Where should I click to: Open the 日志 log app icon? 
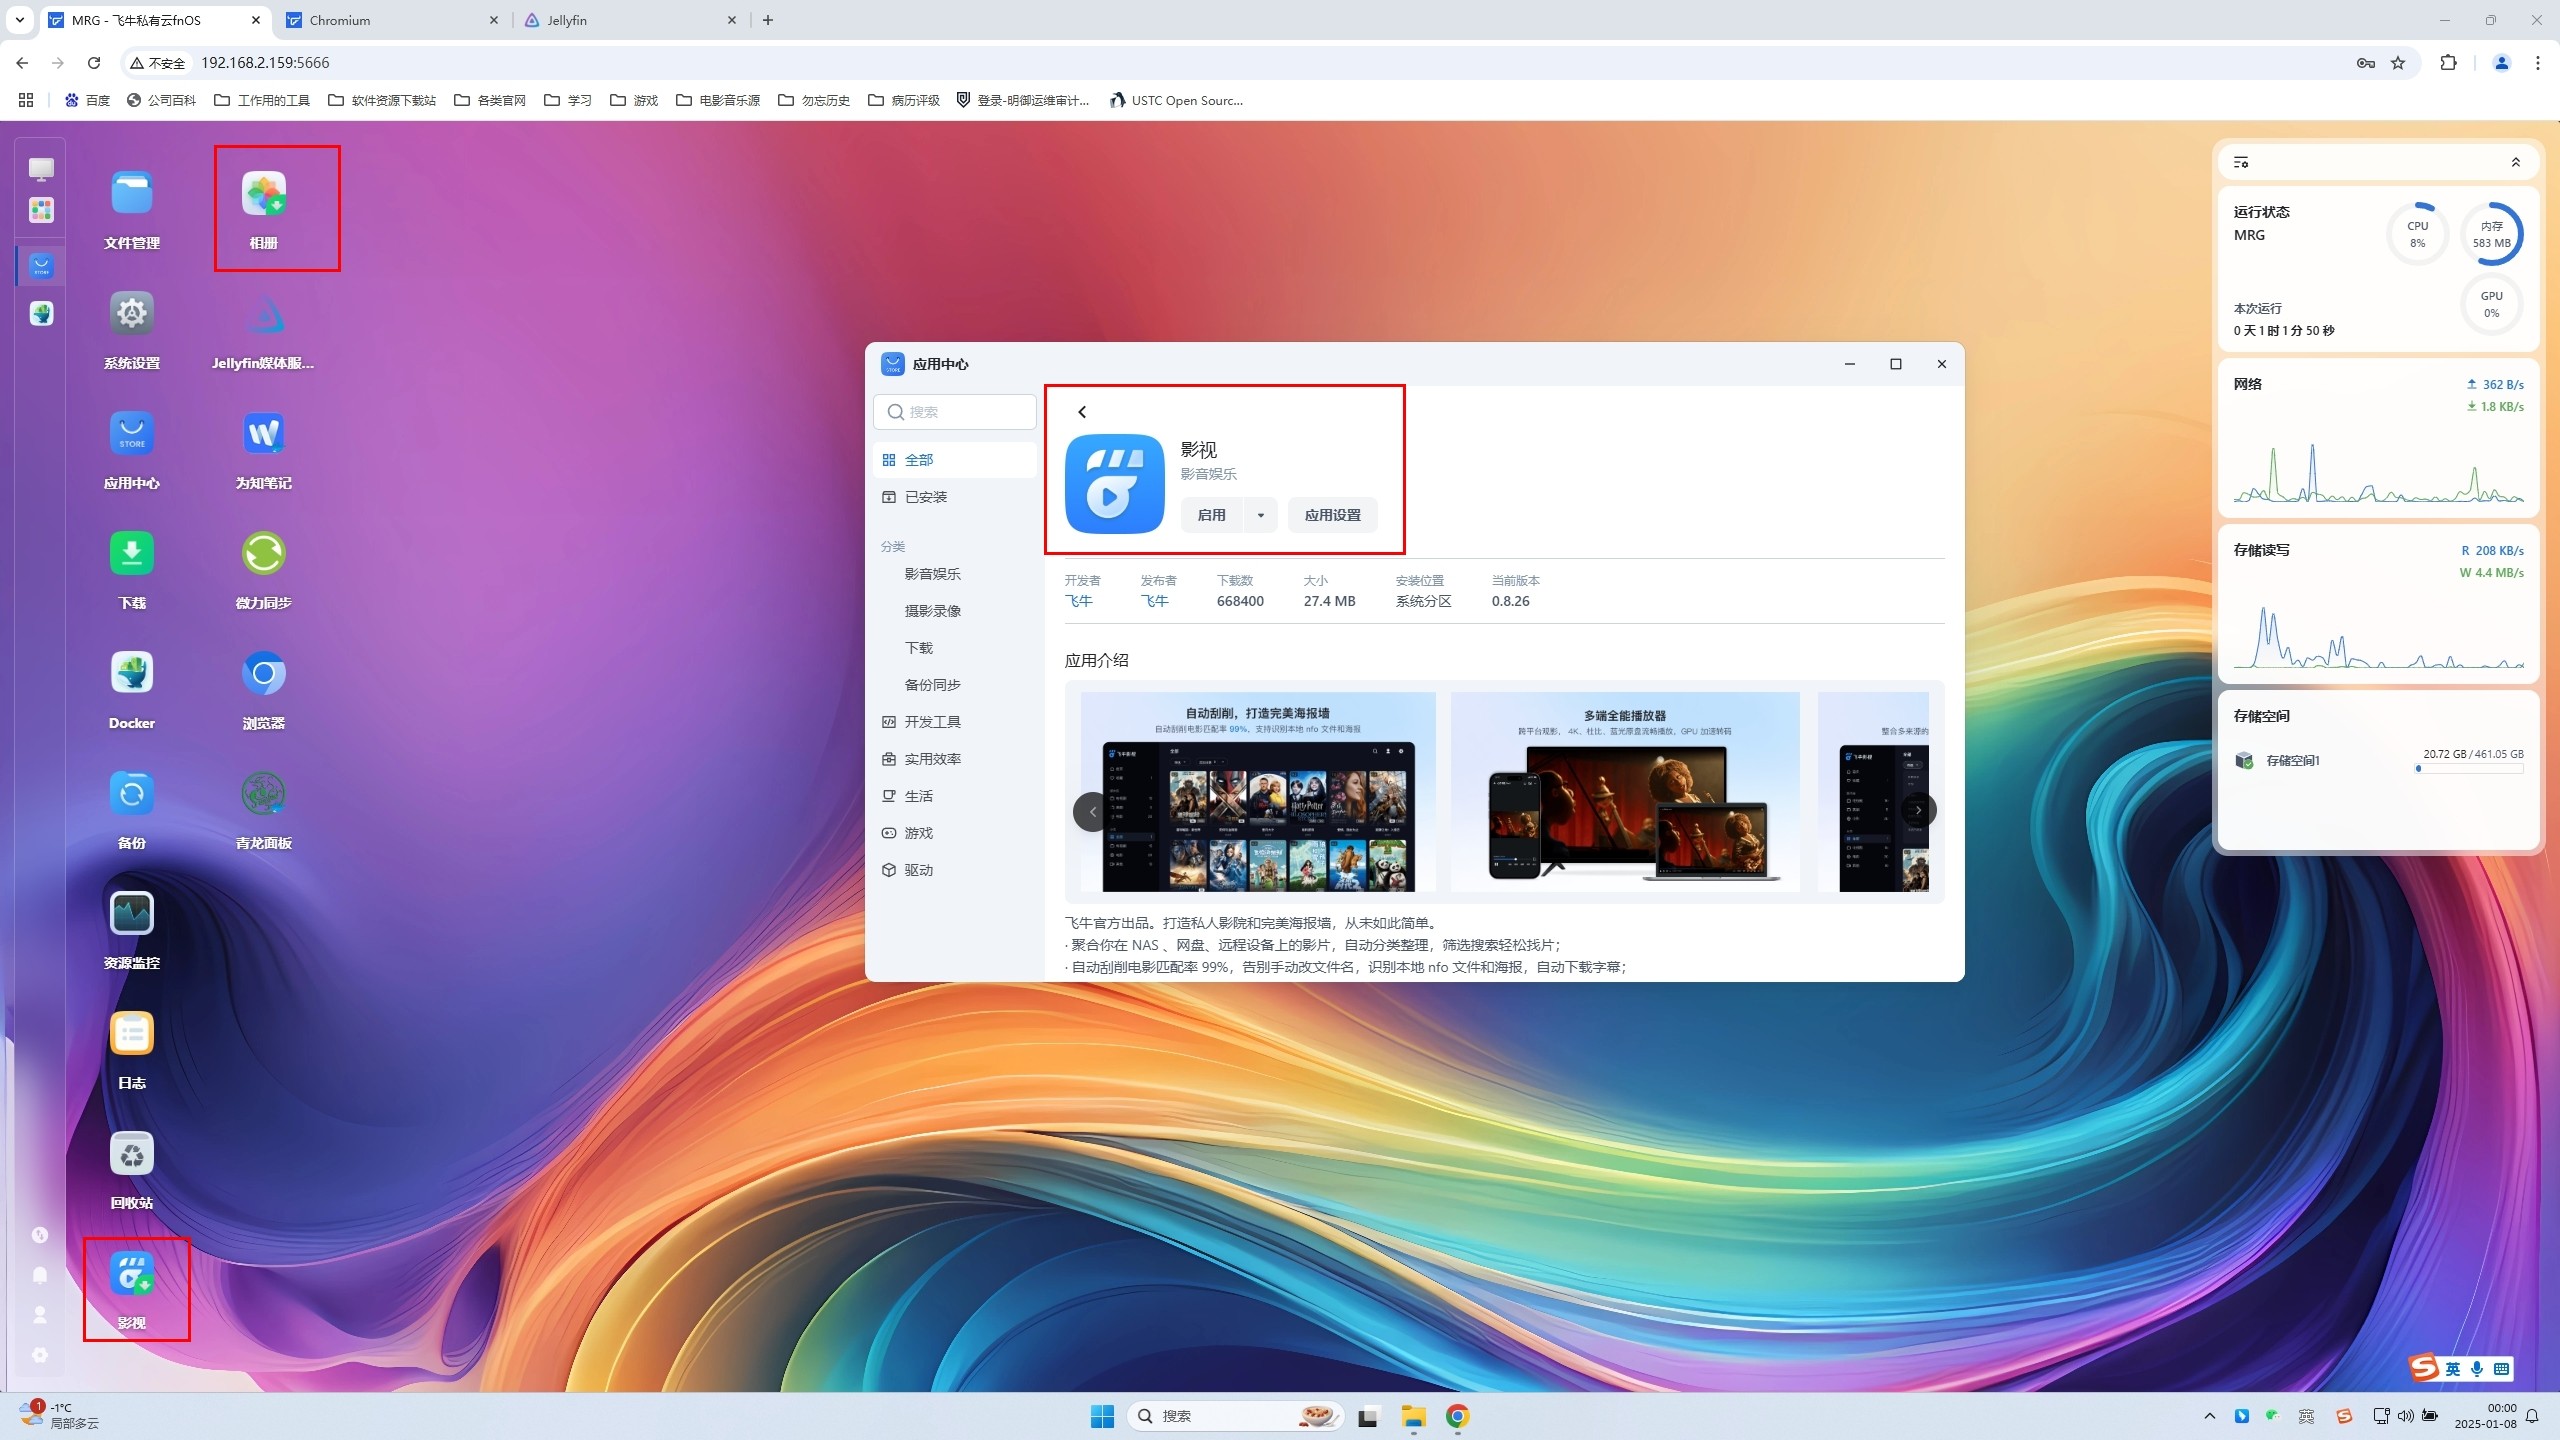pyautogui.click(x=131, y=1034)
